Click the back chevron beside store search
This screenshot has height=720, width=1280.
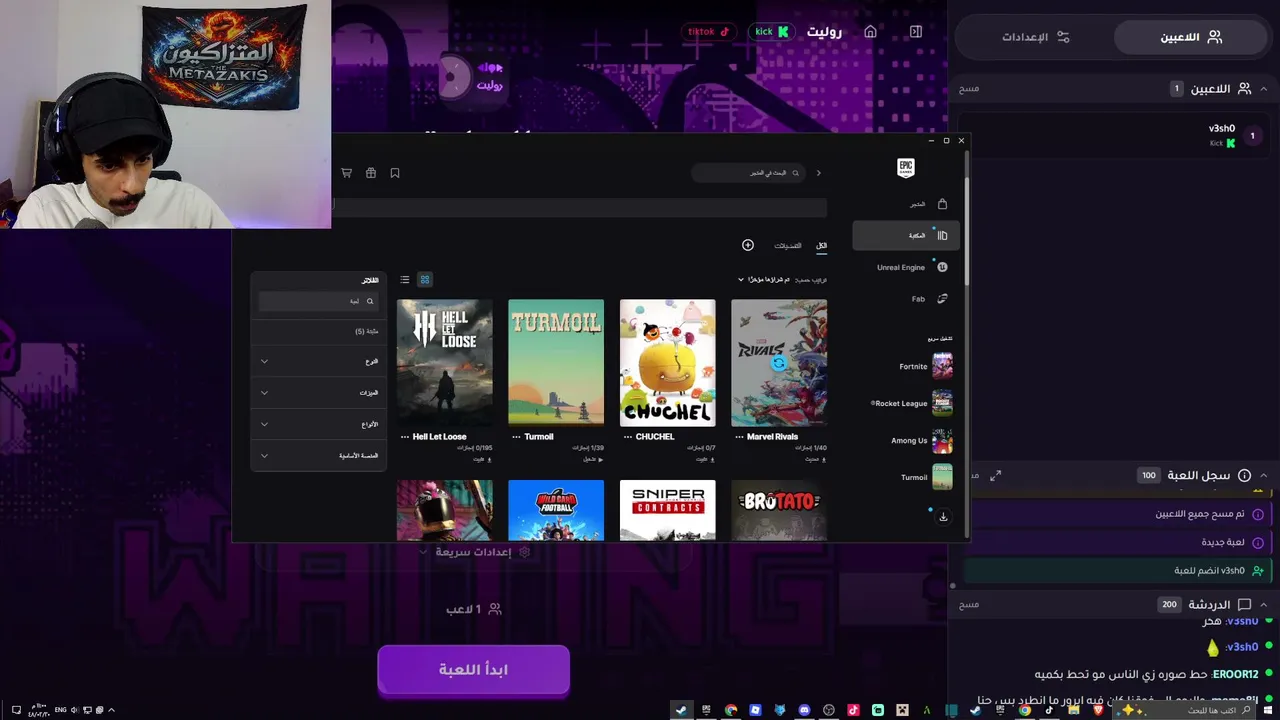coord(818,173)
